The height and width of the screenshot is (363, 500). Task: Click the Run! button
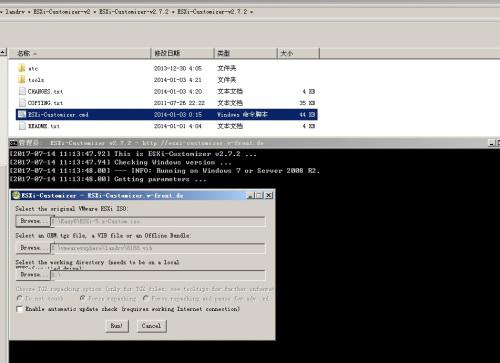(x=117, y=326)
